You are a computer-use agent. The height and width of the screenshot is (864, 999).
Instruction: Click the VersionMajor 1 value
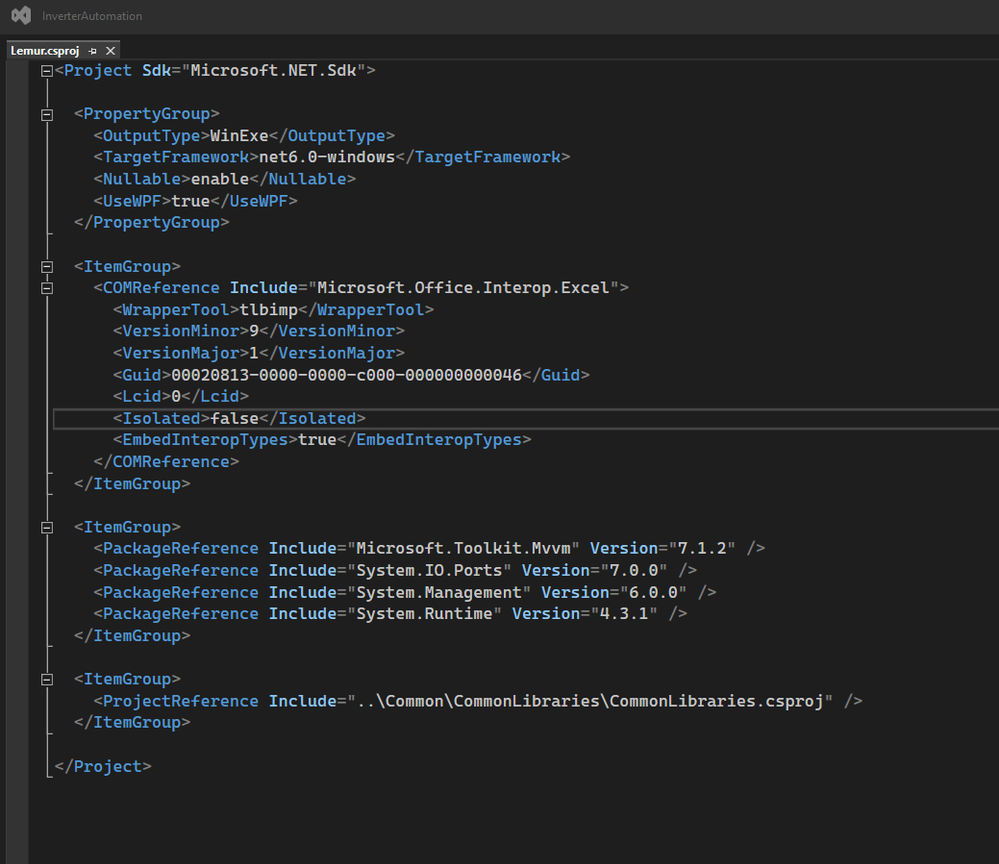pyautogui.click(x=254, y=353)
